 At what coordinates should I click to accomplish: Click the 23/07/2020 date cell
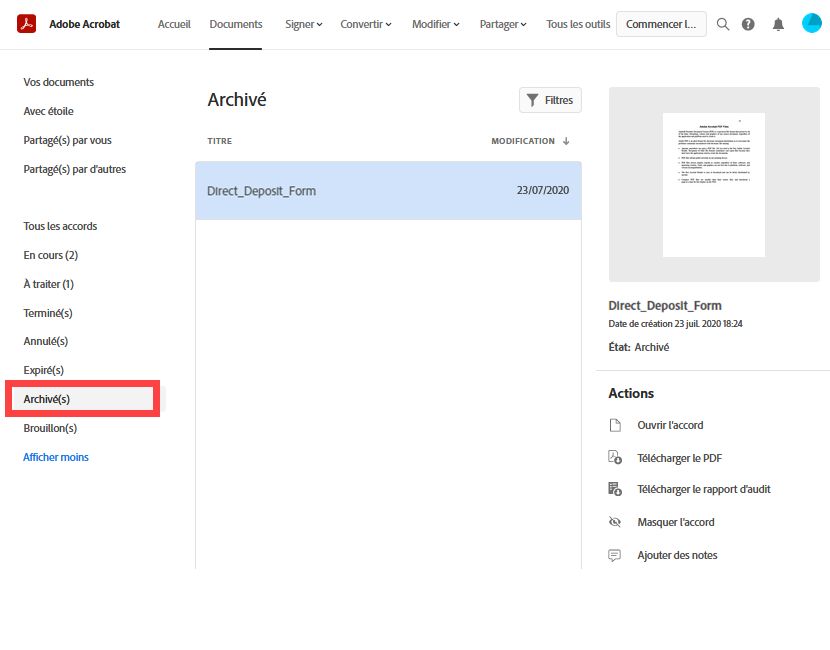[x=543, y=191]
